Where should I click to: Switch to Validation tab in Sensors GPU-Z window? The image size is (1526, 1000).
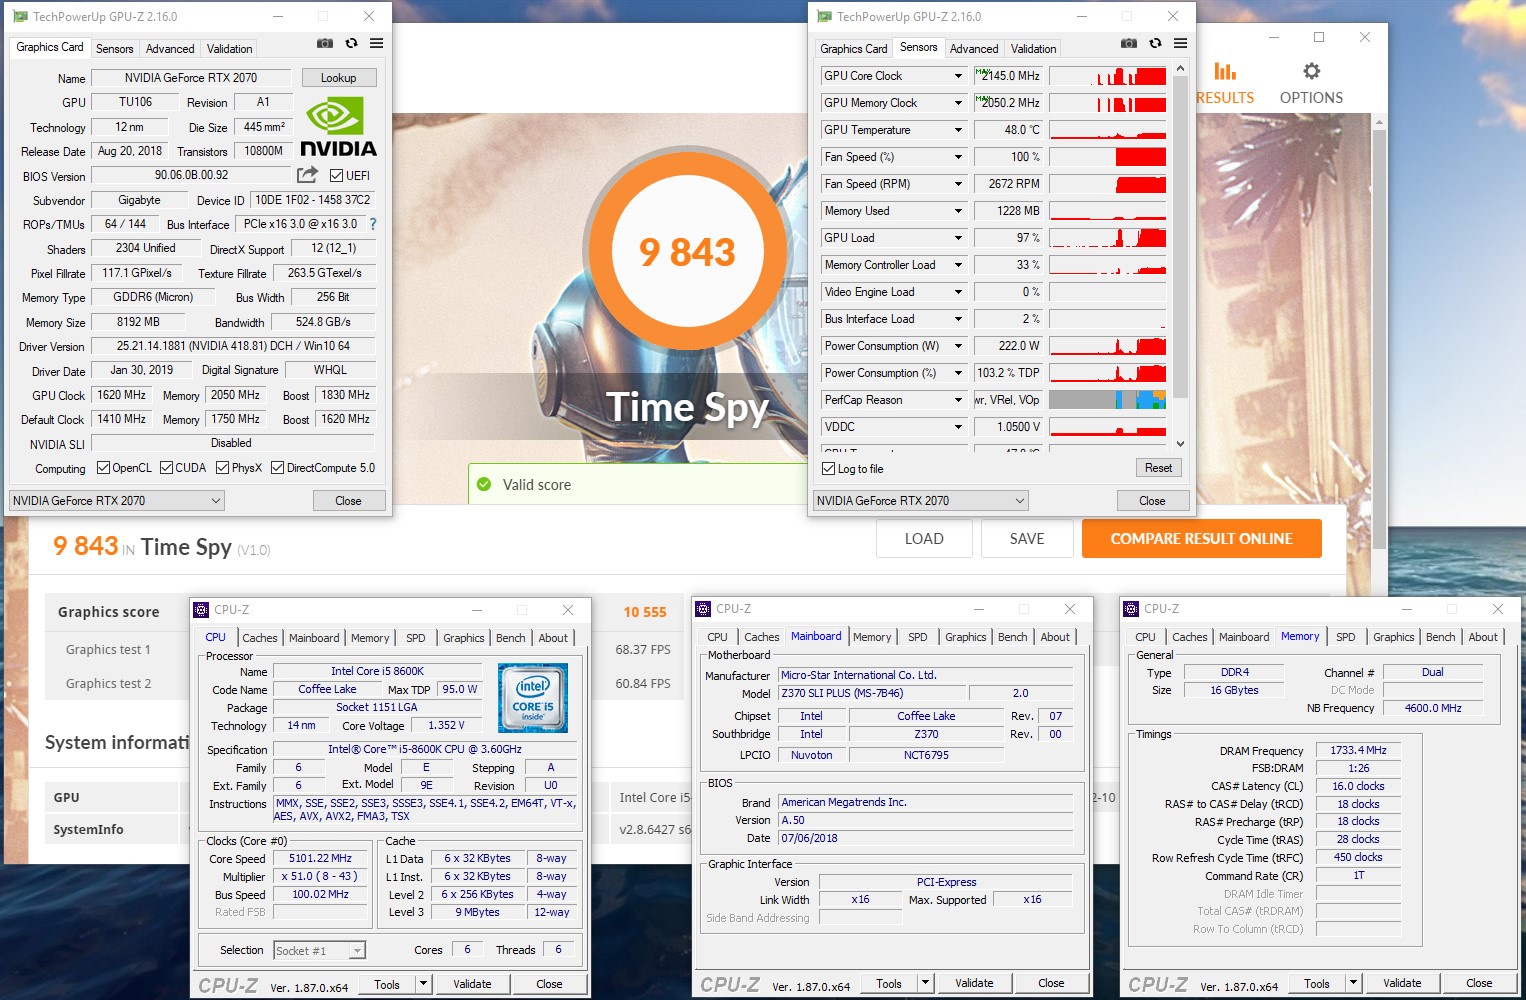[1033, 49]
